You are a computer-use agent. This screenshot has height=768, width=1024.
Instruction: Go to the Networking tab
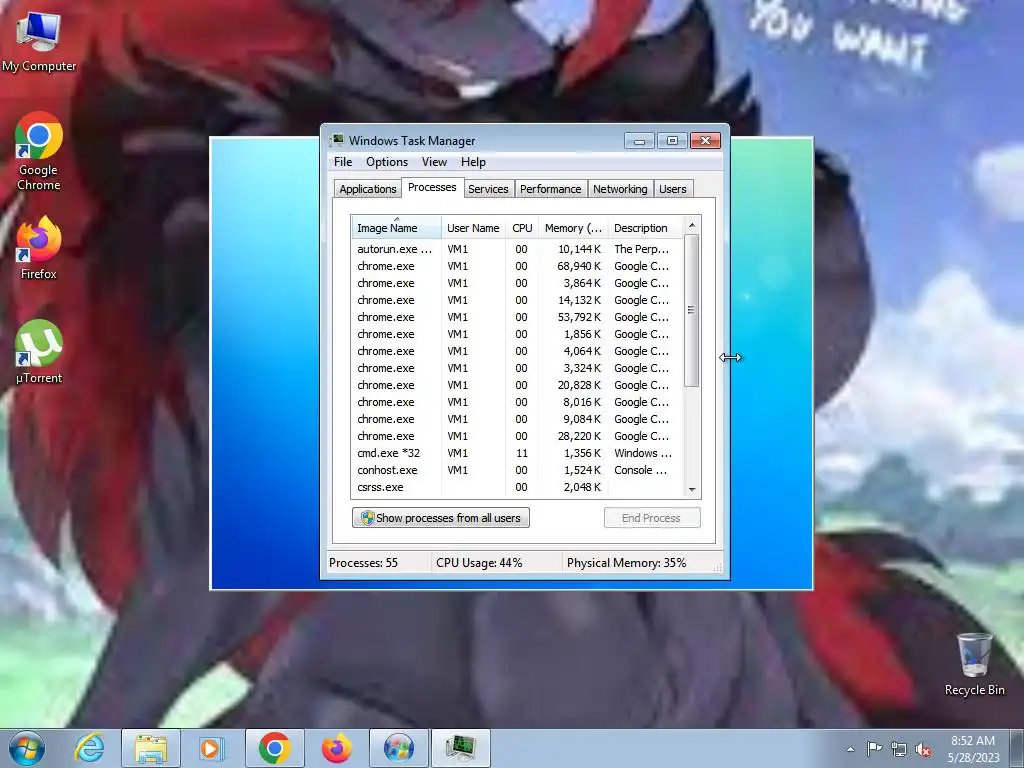pyautogui.click(x=620, y=189)
